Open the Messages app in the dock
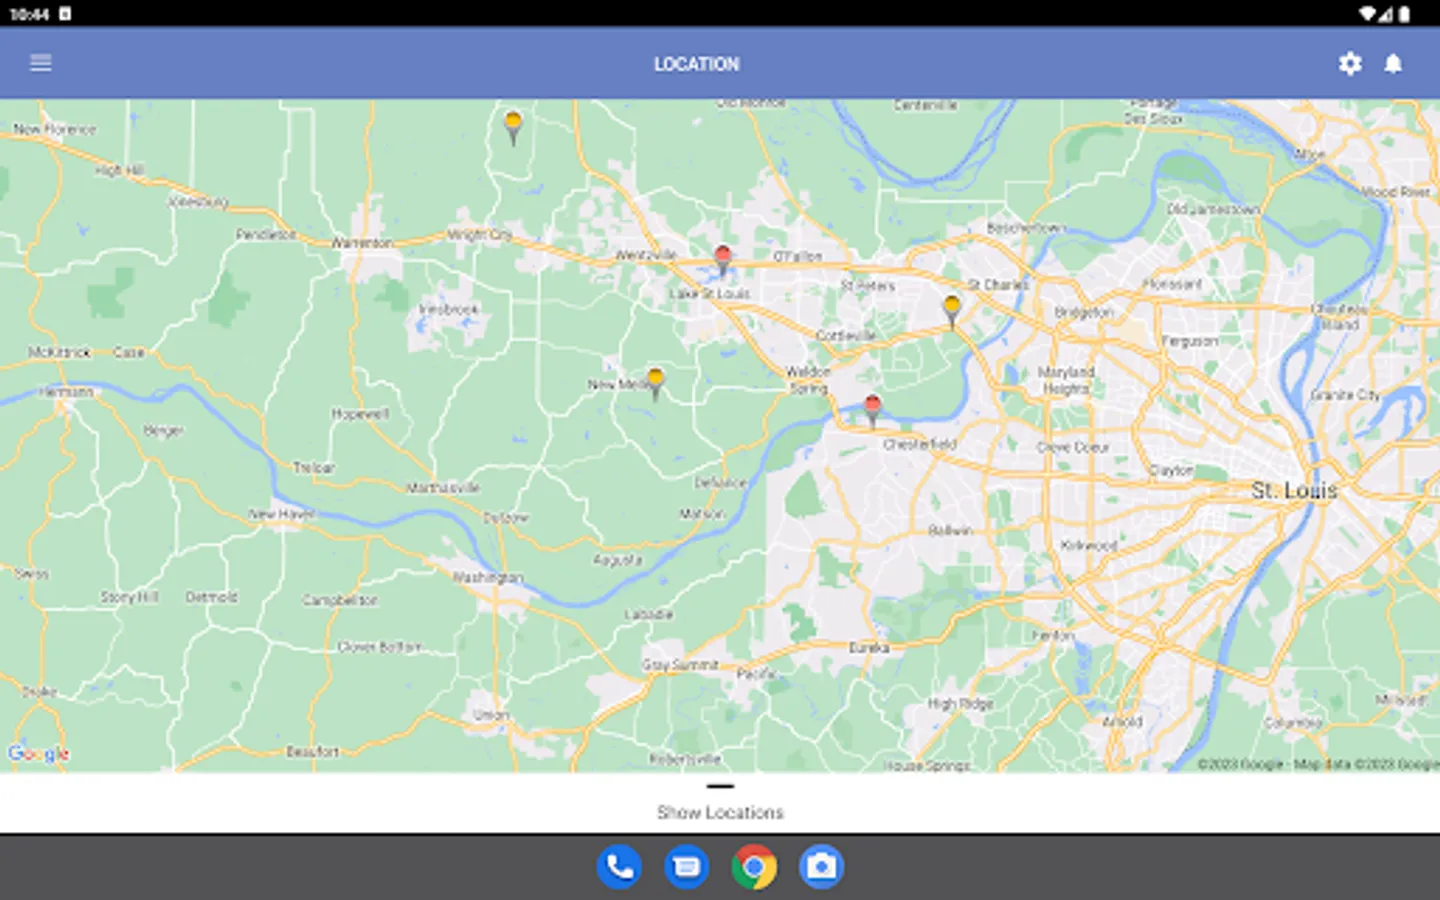The image size is (1440, 900). pos(686,867)
